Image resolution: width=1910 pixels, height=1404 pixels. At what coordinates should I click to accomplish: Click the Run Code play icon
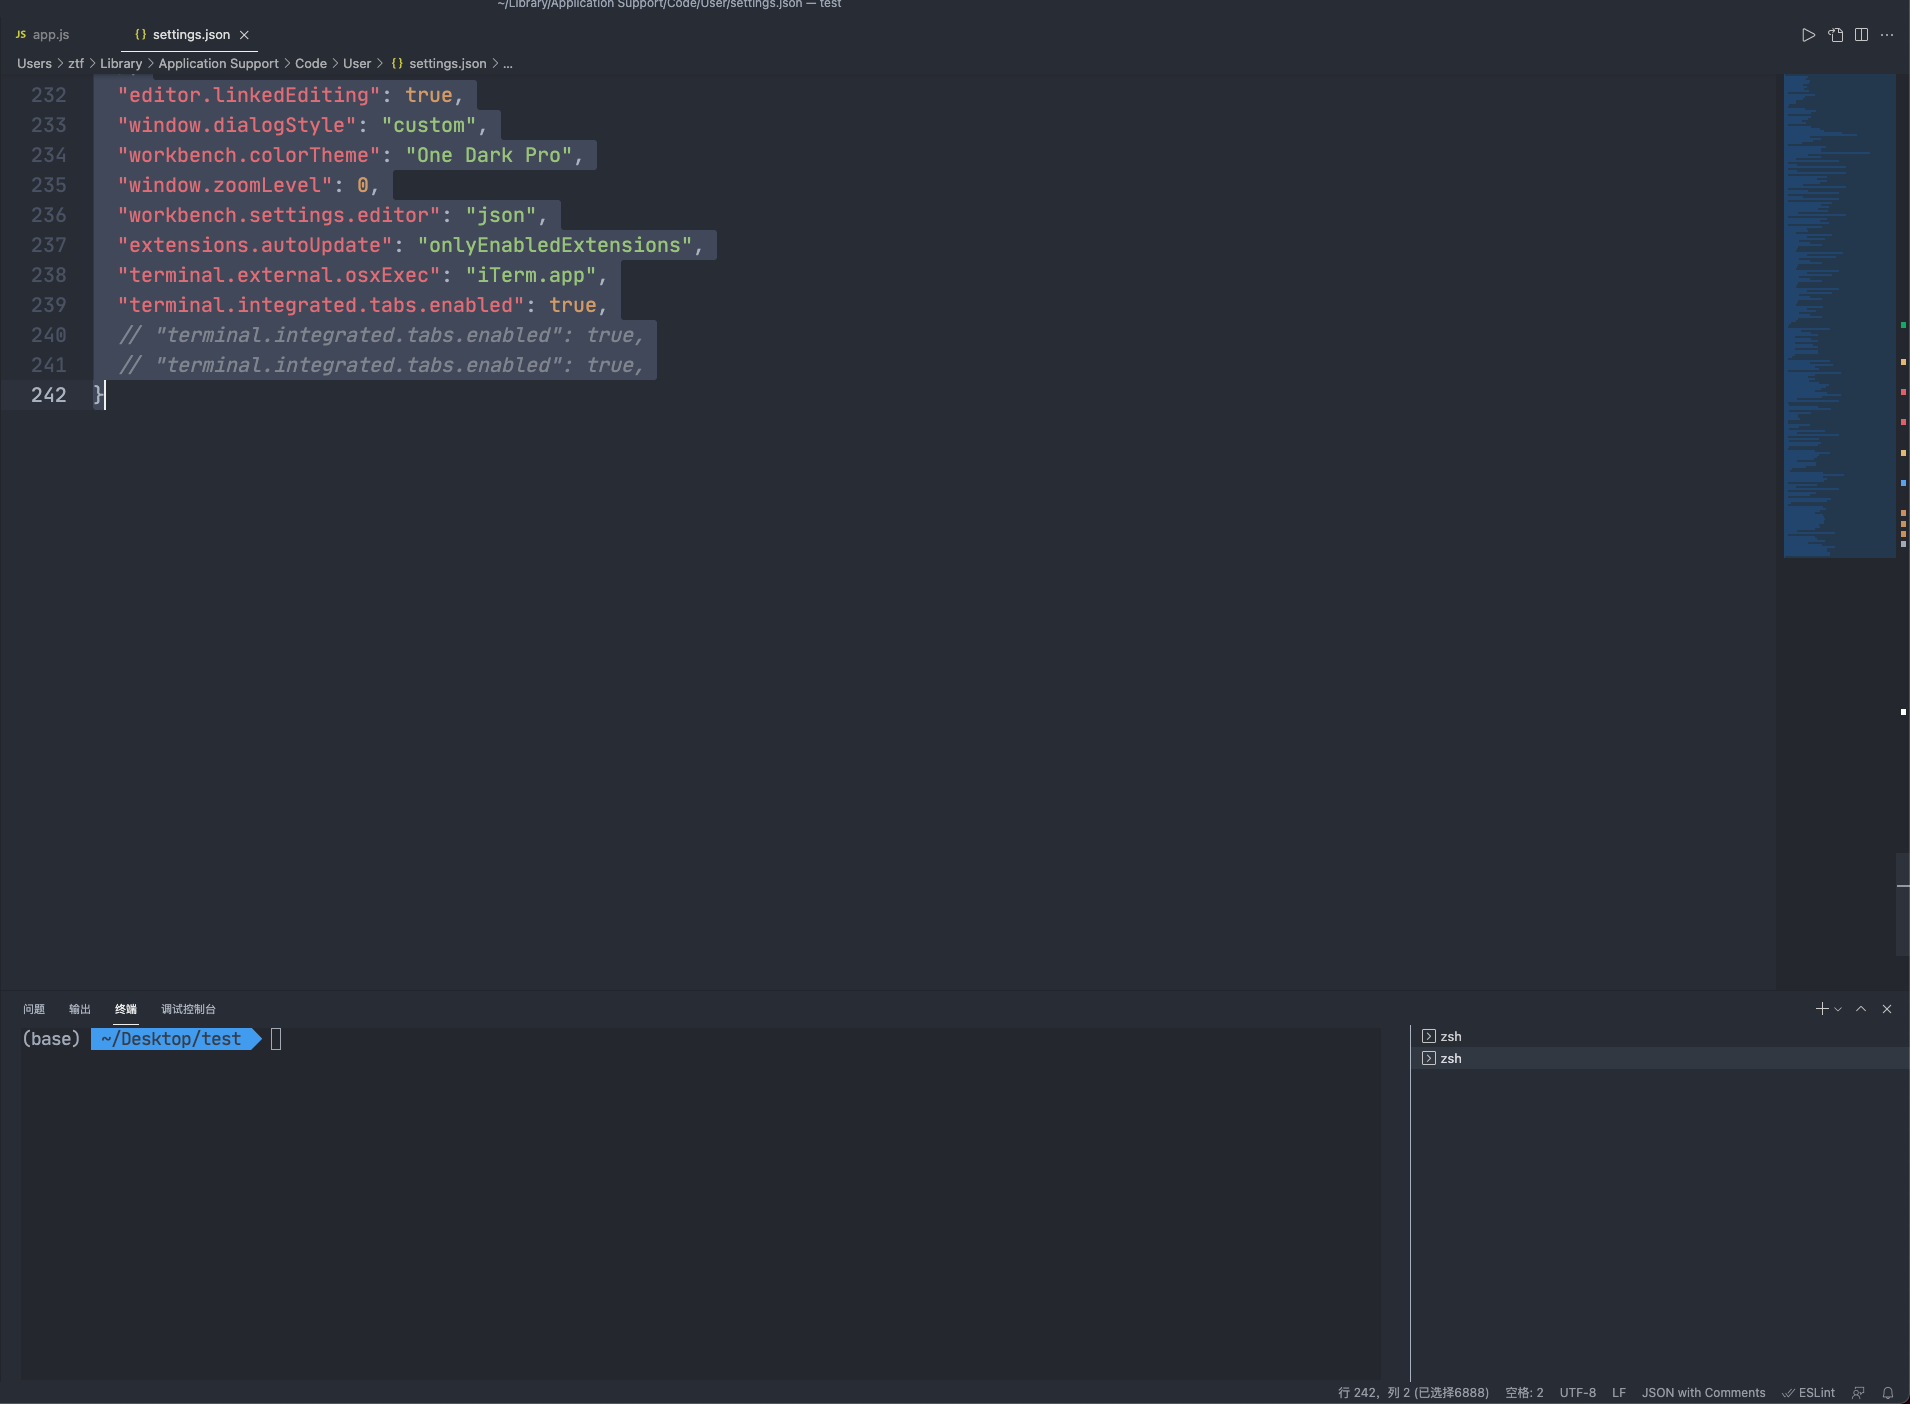coord(1808,34)
